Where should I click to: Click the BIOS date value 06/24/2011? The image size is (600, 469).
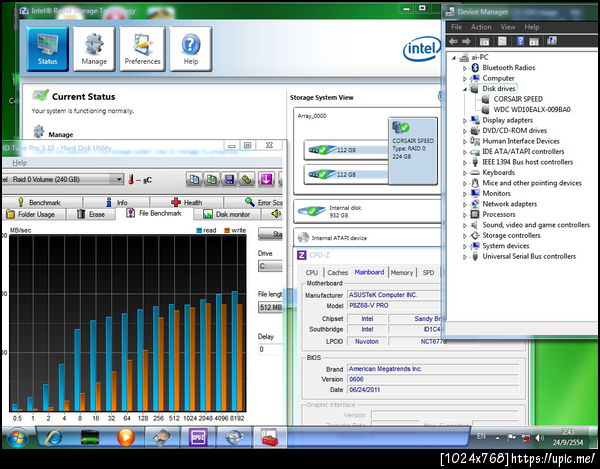434,390
